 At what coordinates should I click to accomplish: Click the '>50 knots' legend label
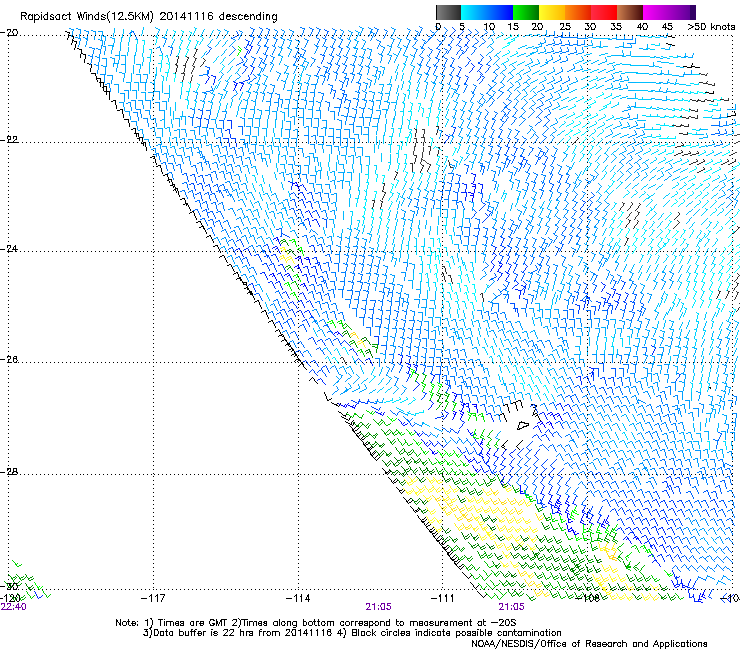click(711, 27)
